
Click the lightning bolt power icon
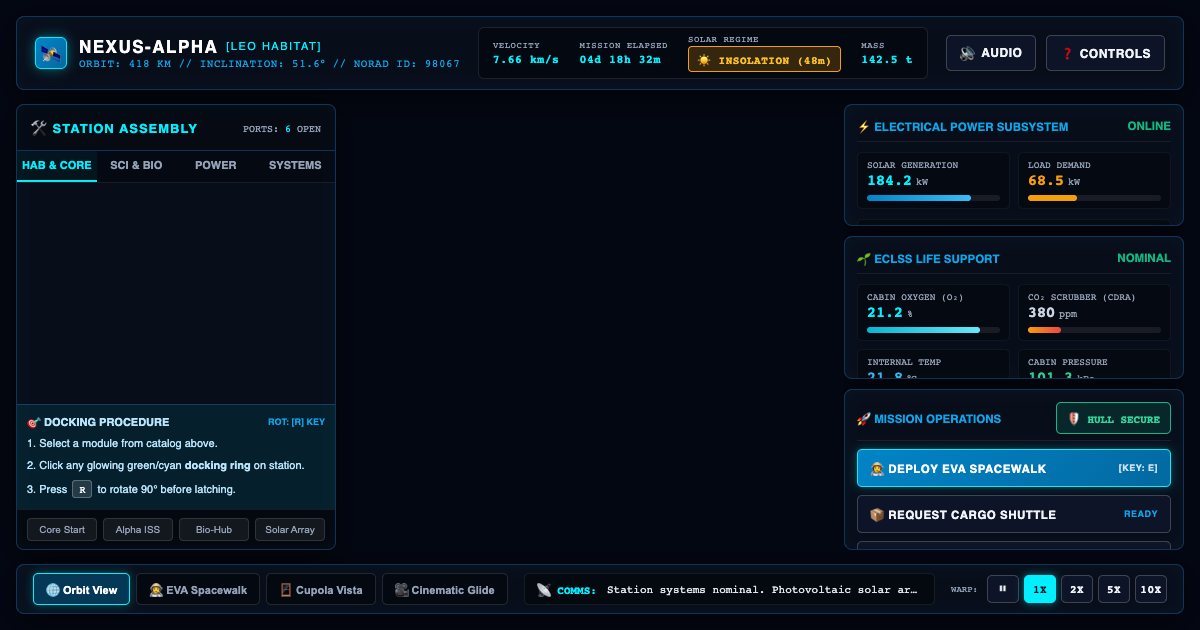(864, 127)
